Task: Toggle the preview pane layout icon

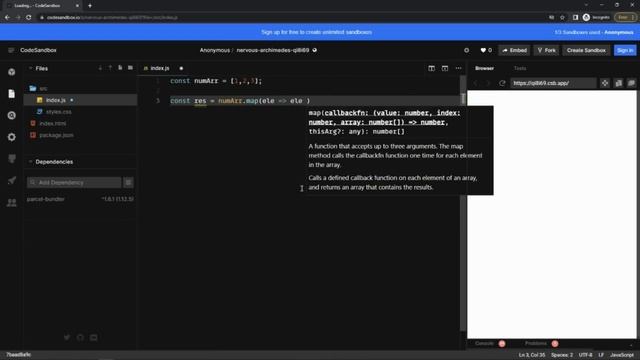Action: pos(445,68)
